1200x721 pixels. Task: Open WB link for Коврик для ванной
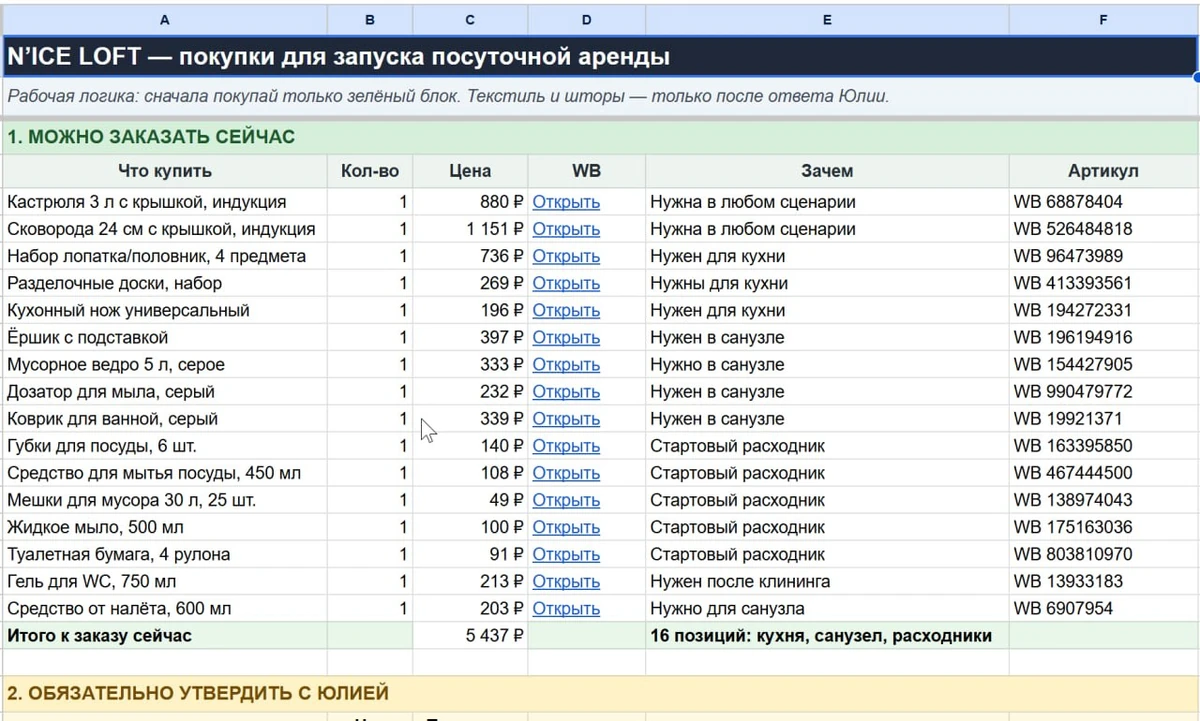coord(566,419)
